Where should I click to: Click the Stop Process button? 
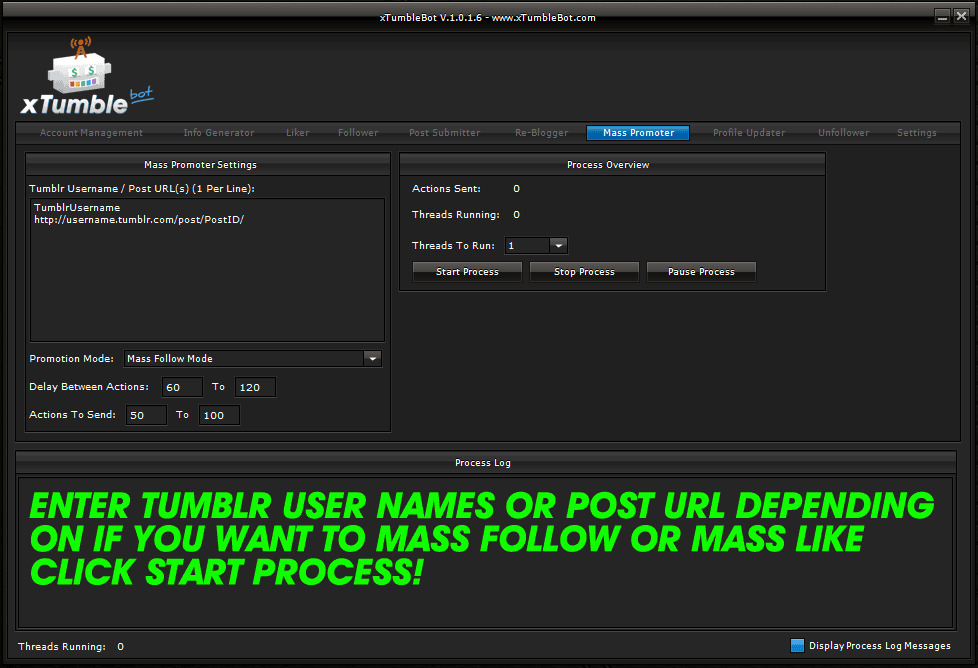pos(584,272)
